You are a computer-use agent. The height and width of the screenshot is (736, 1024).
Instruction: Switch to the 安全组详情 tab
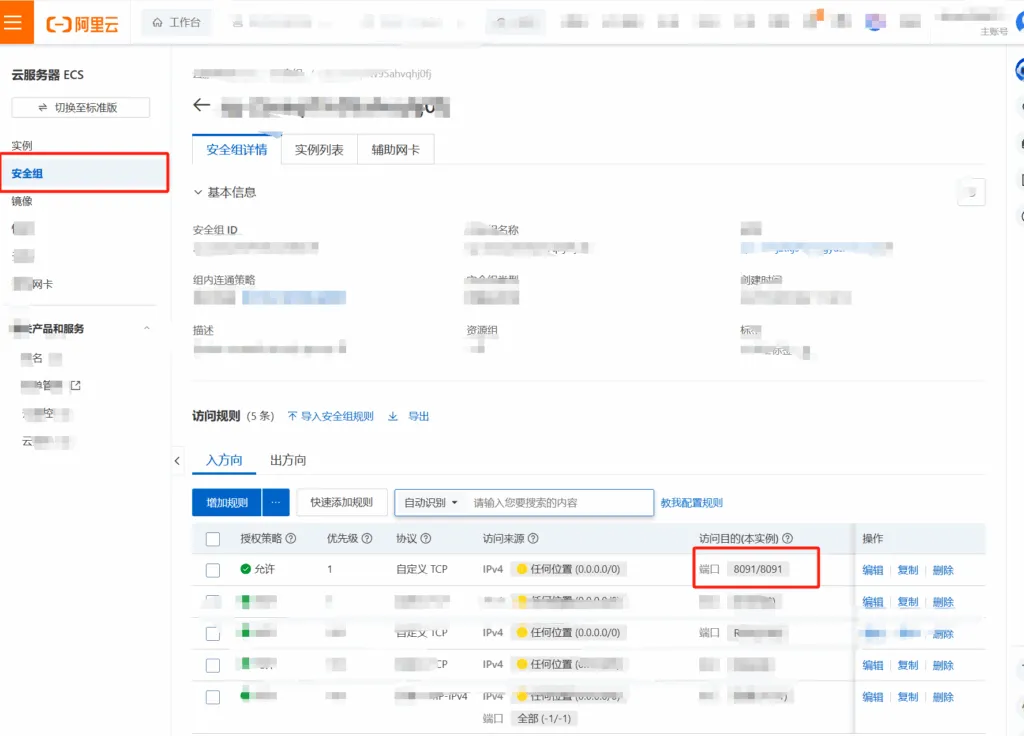236,150
